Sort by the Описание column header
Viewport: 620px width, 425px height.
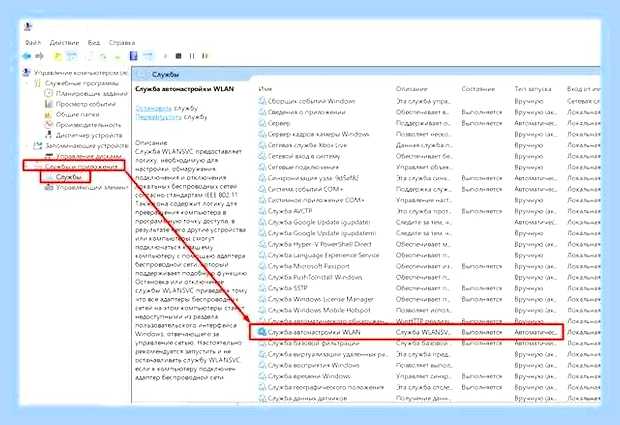click(x=412, y=89)
